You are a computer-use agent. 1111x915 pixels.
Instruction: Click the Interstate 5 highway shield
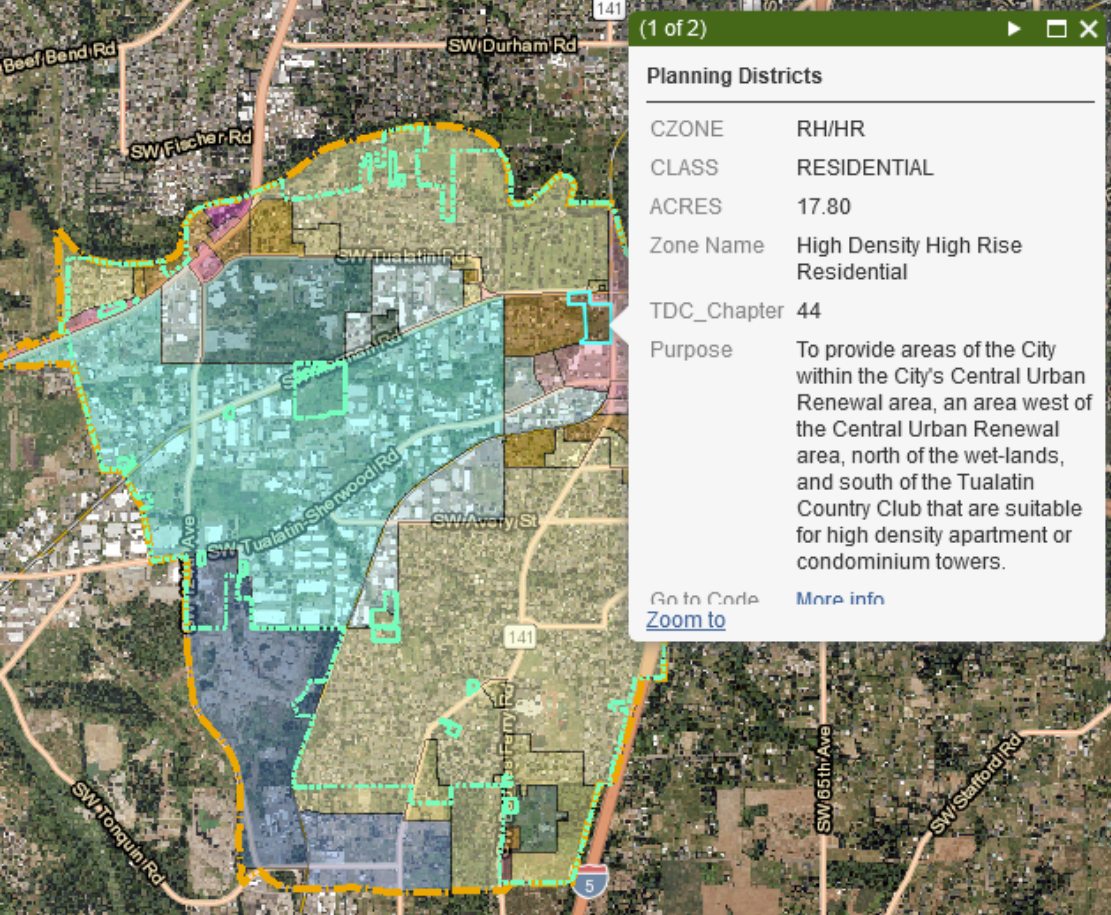click(592, 880)
